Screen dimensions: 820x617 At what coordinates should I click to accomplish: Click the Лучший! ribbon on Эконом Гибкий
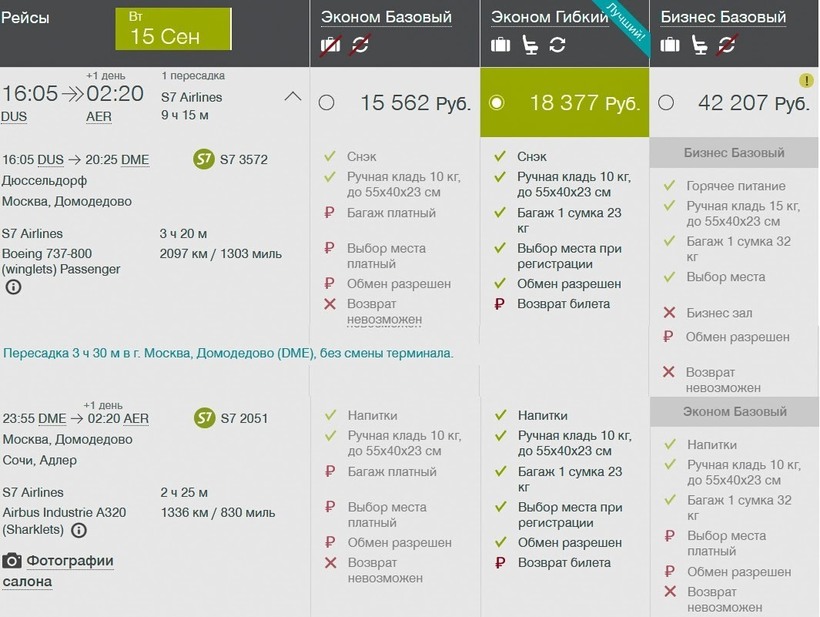point(627,25)
